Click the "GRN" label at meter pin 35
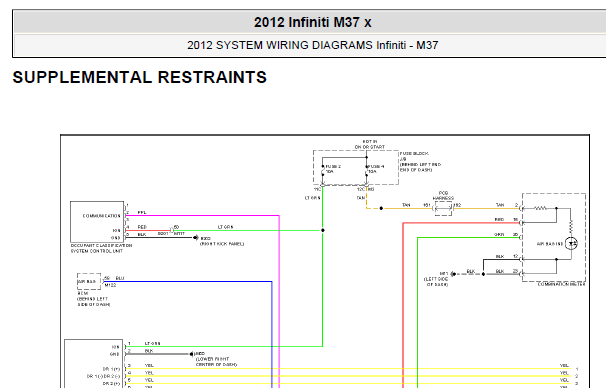606x388 pixels. click(x=499, y=235)
